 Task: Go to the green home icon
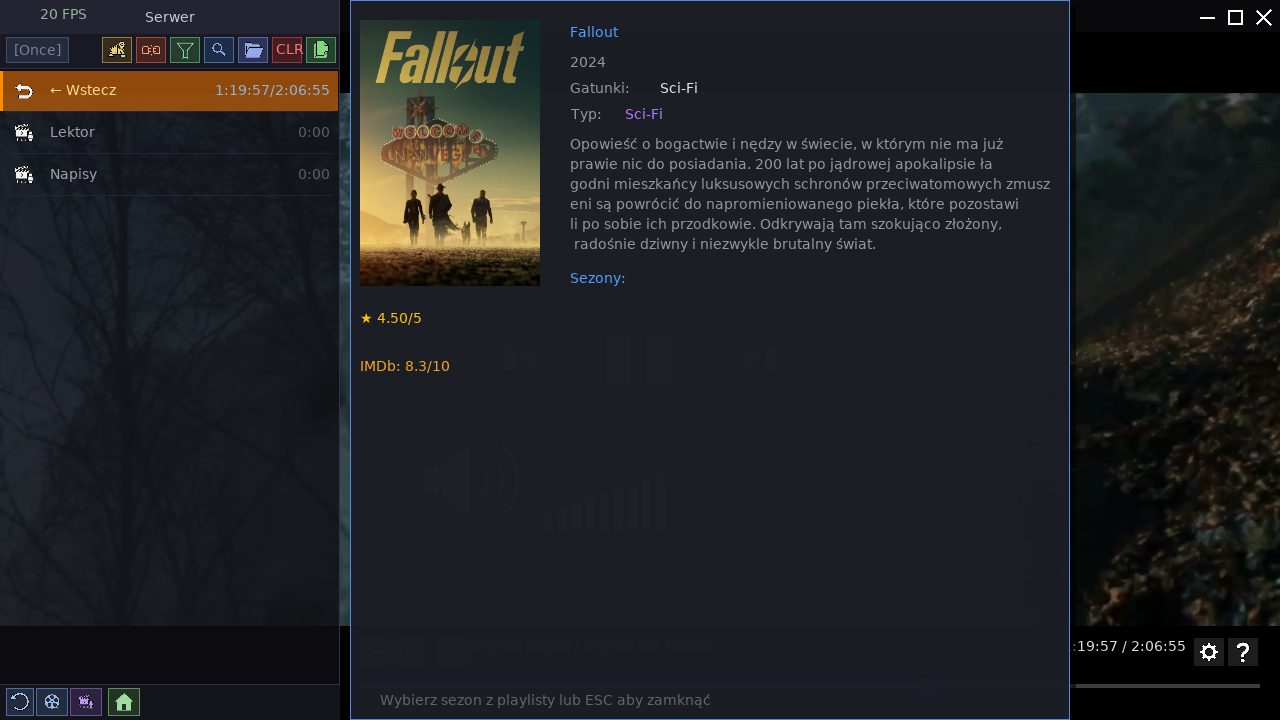124,702
